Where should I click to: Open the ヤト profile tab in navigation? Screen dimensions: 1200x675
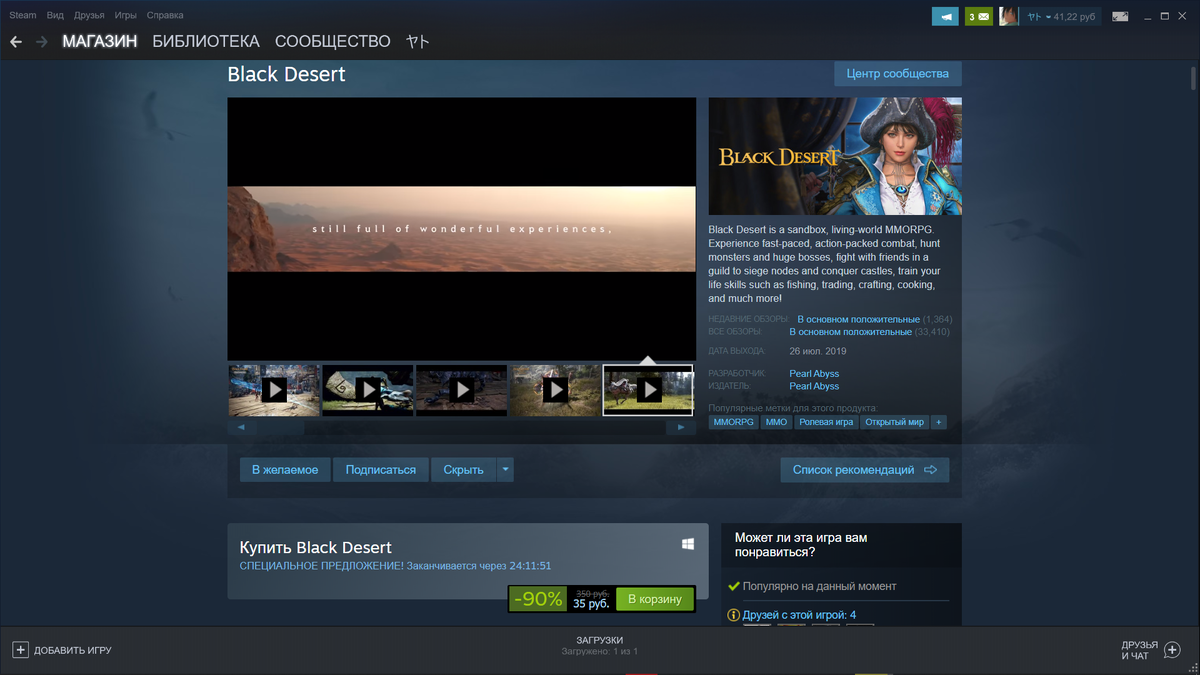418,42
